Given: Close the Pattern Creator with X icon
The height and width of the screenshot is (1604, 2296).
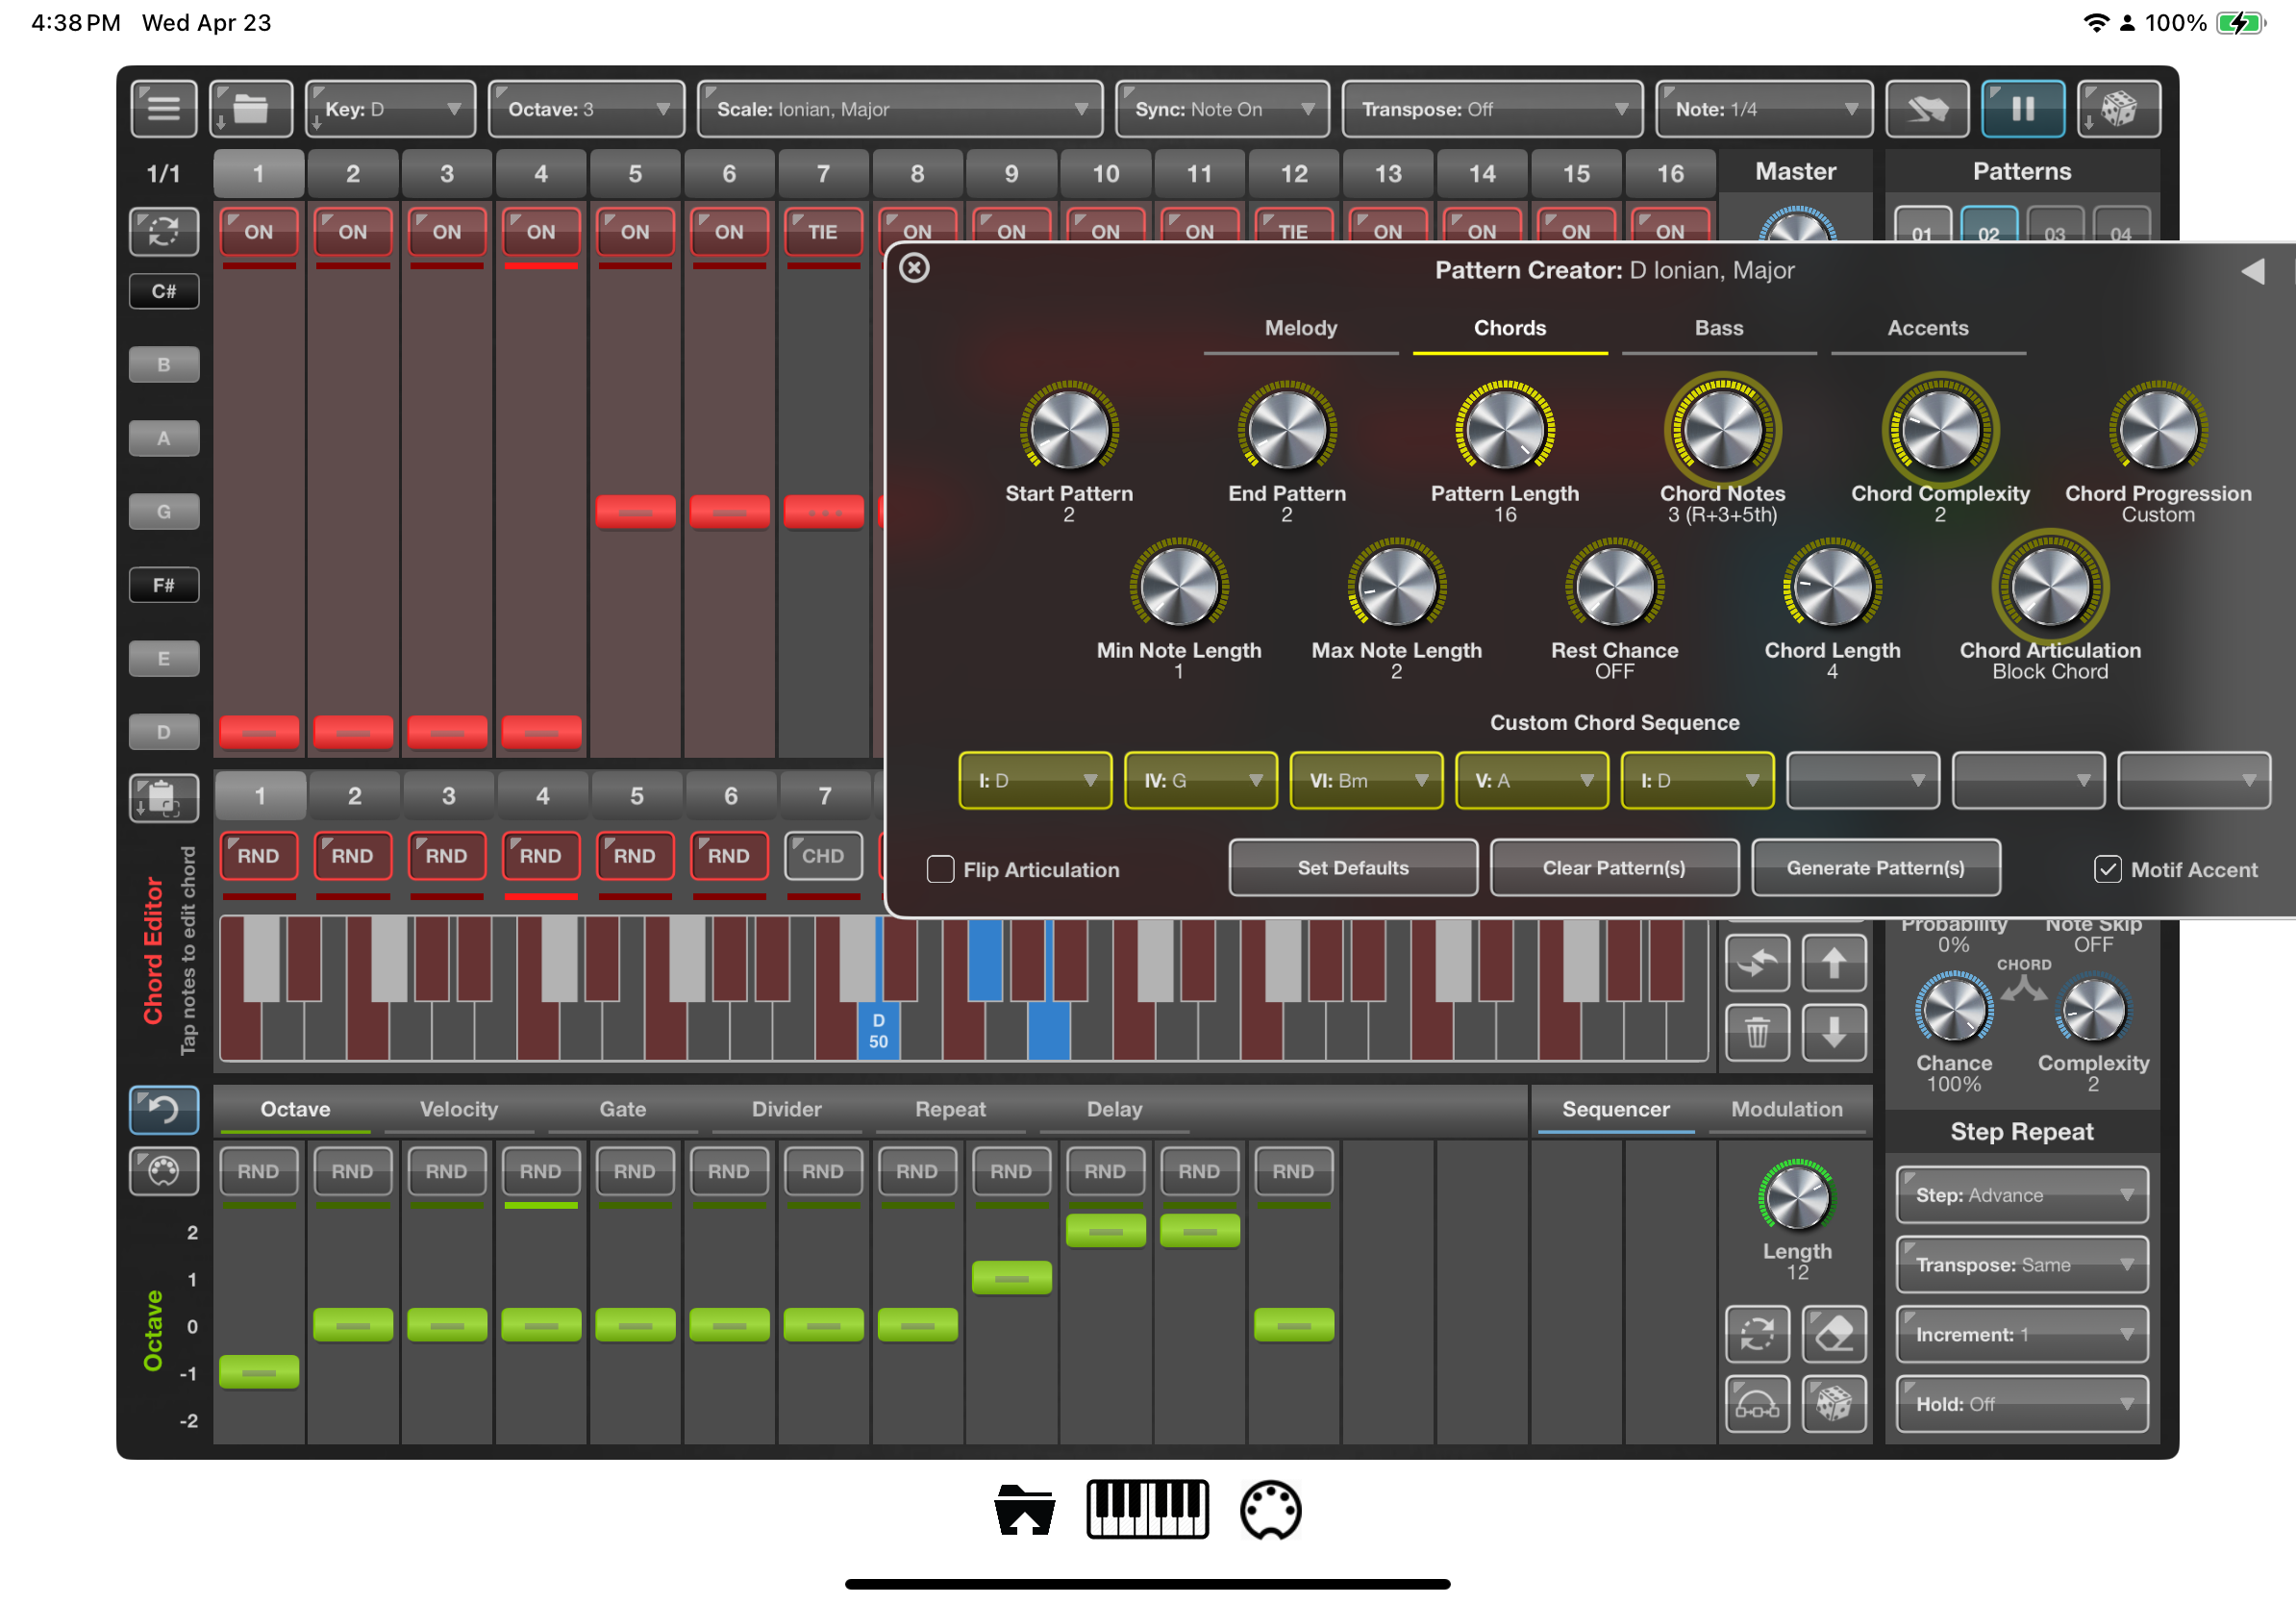Looking at the screenshot, I should click(914, 268).
